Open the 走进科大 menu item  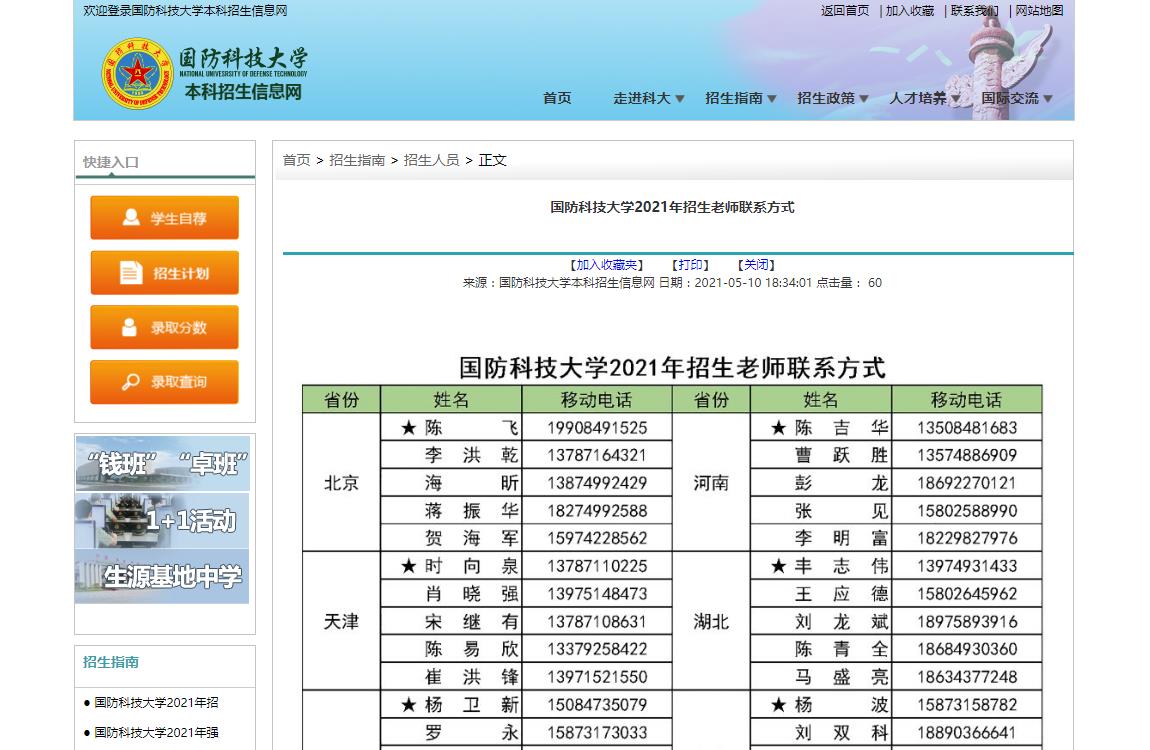tap(642, 98)
